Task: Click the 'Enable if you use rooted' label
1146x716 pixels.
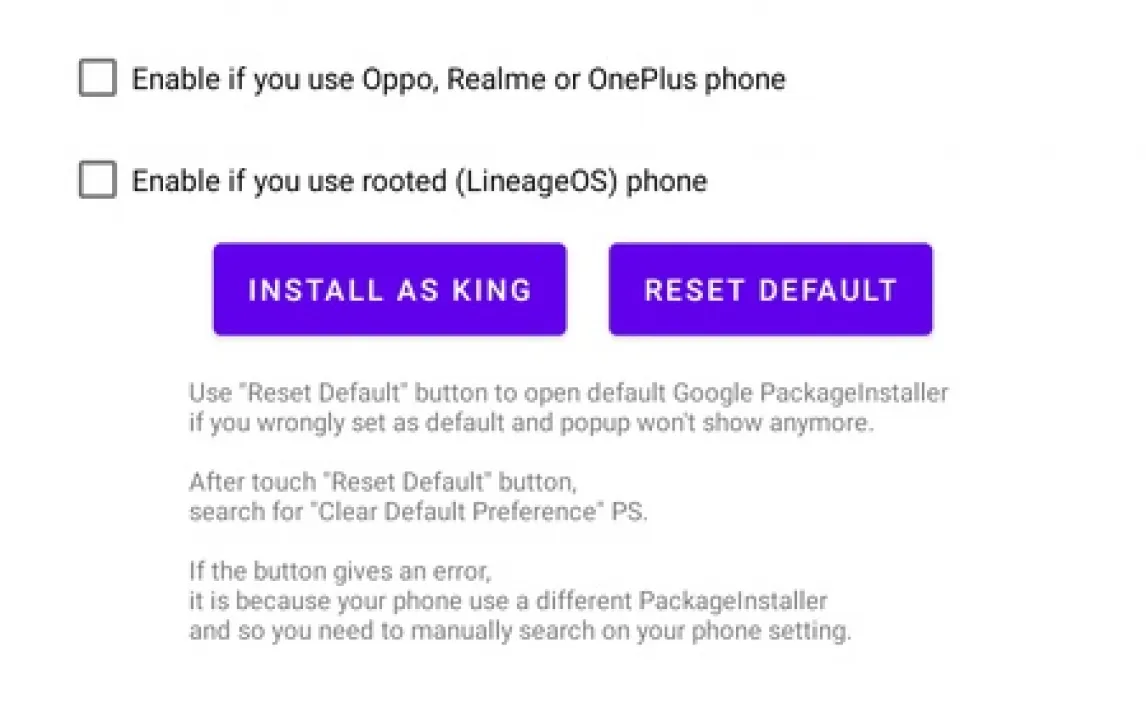Action: (x=419, y=181)
